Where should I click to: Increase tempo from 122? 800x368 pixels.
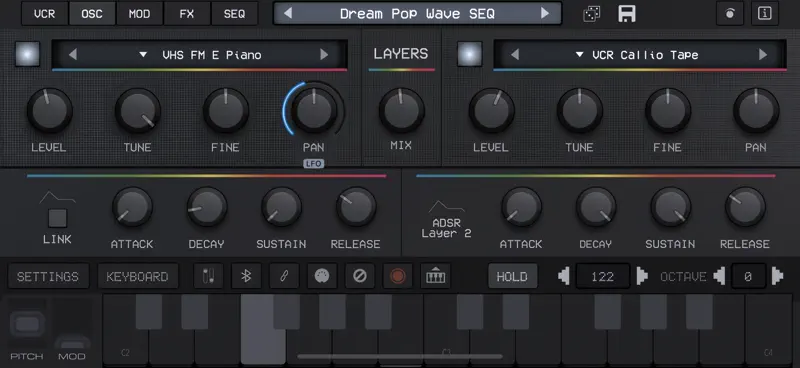[642, 276]
